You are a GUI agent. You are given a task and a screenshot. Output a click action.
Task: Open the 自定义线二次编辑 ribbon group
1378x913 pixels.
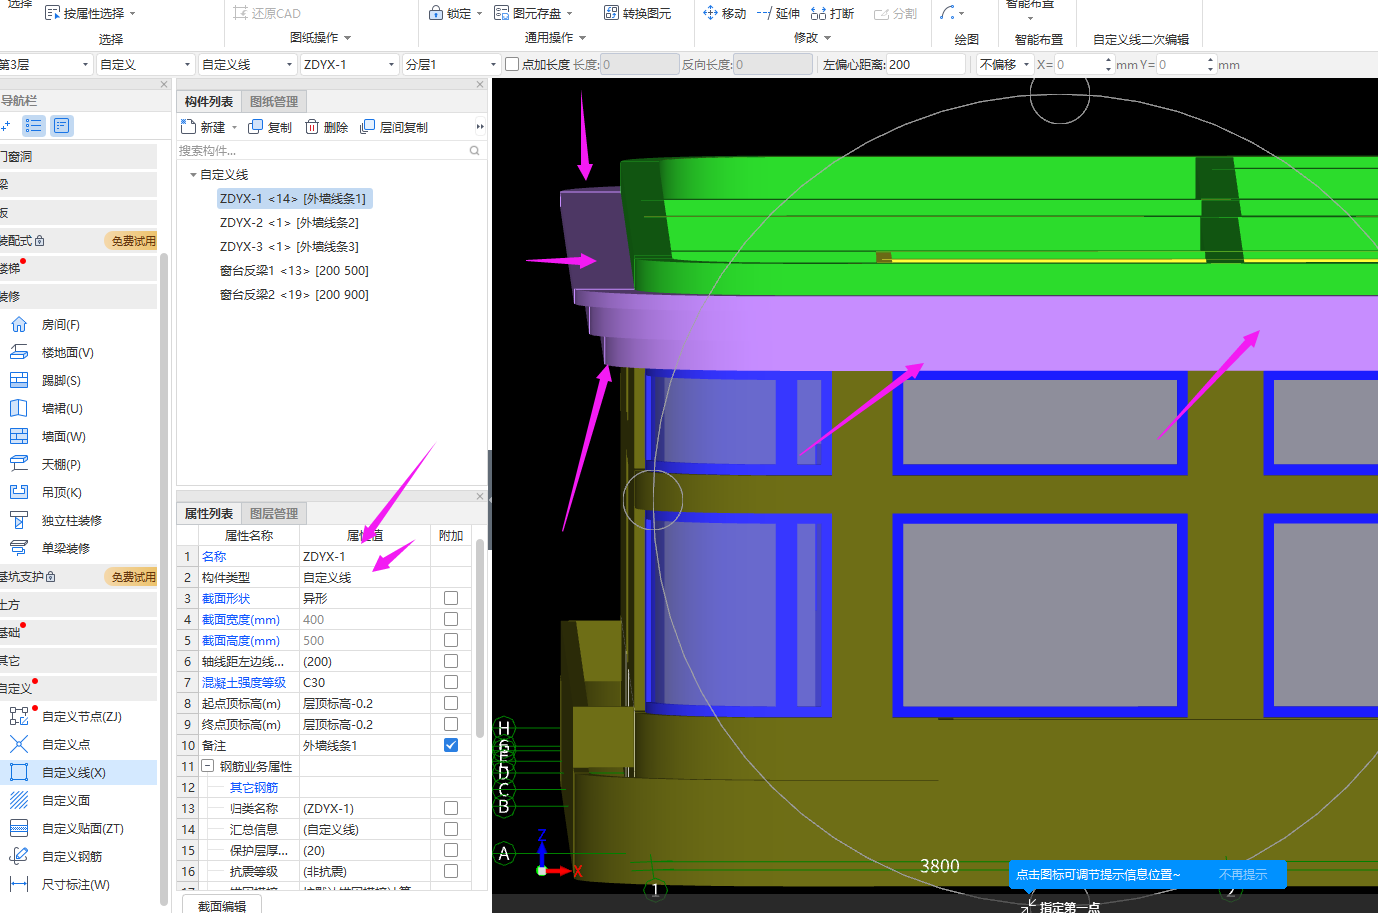(x=1141, y=39)
